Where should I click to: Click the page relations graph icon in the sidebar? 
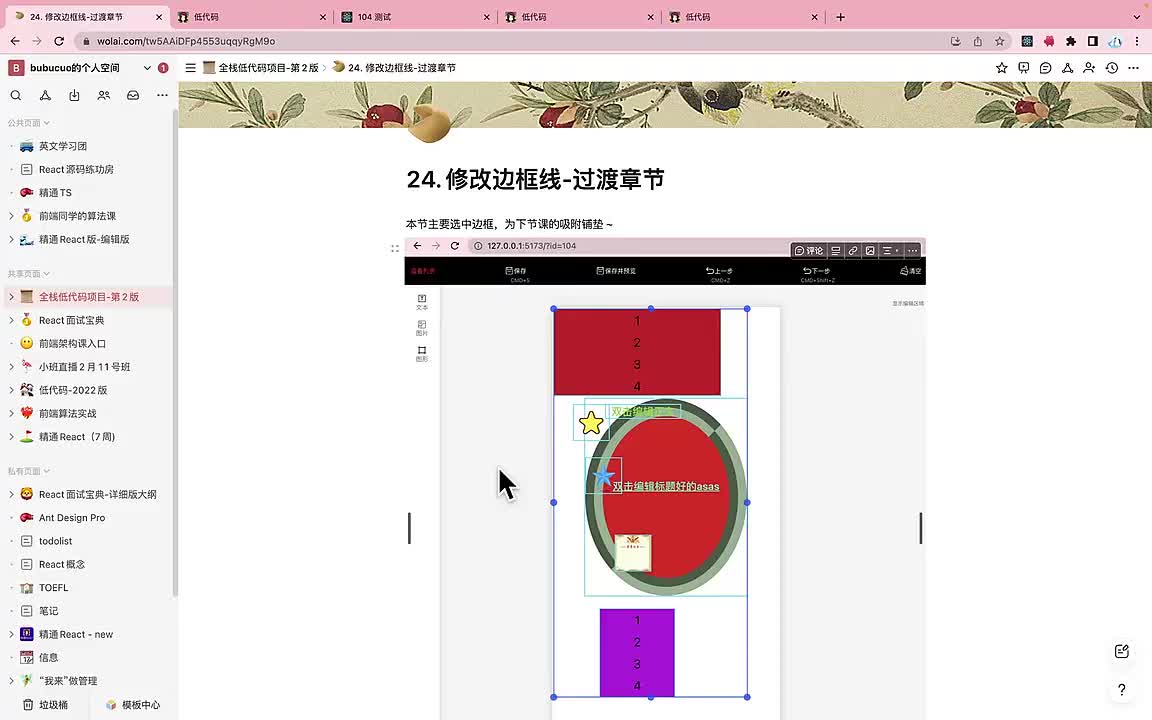pyautogui.click(x=45, y=96)
